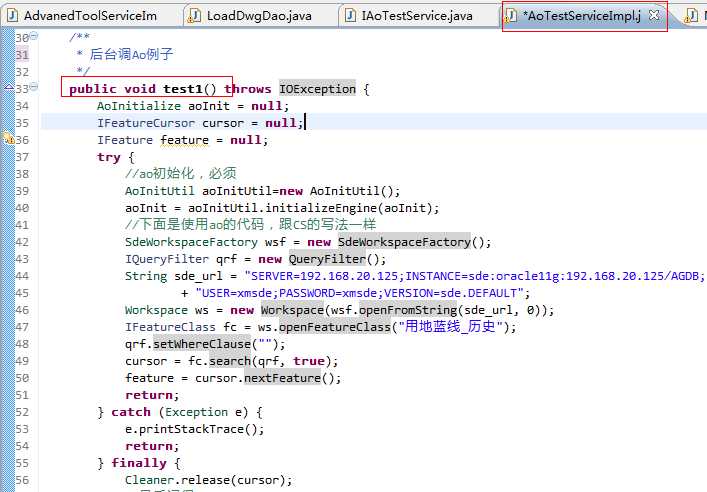The image size is (707, 492).
Task: Click the comment 后台调Ao例子
Action: (131, 54)
